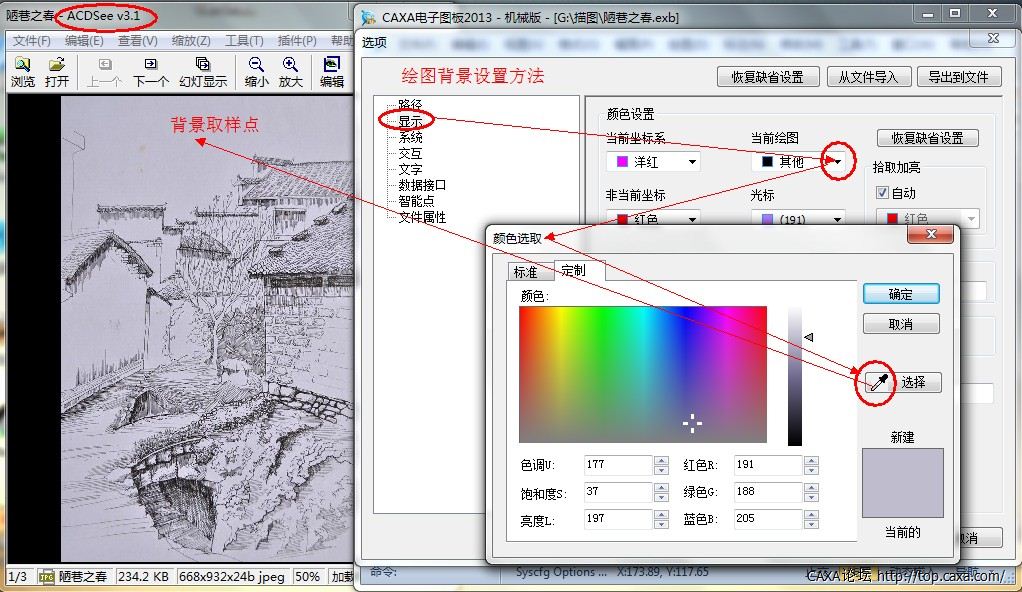Click the 恢复缺省设置 button at the top of options
Image resolution: width=1022 pixels, height=592 pixels.
point(768,77)
